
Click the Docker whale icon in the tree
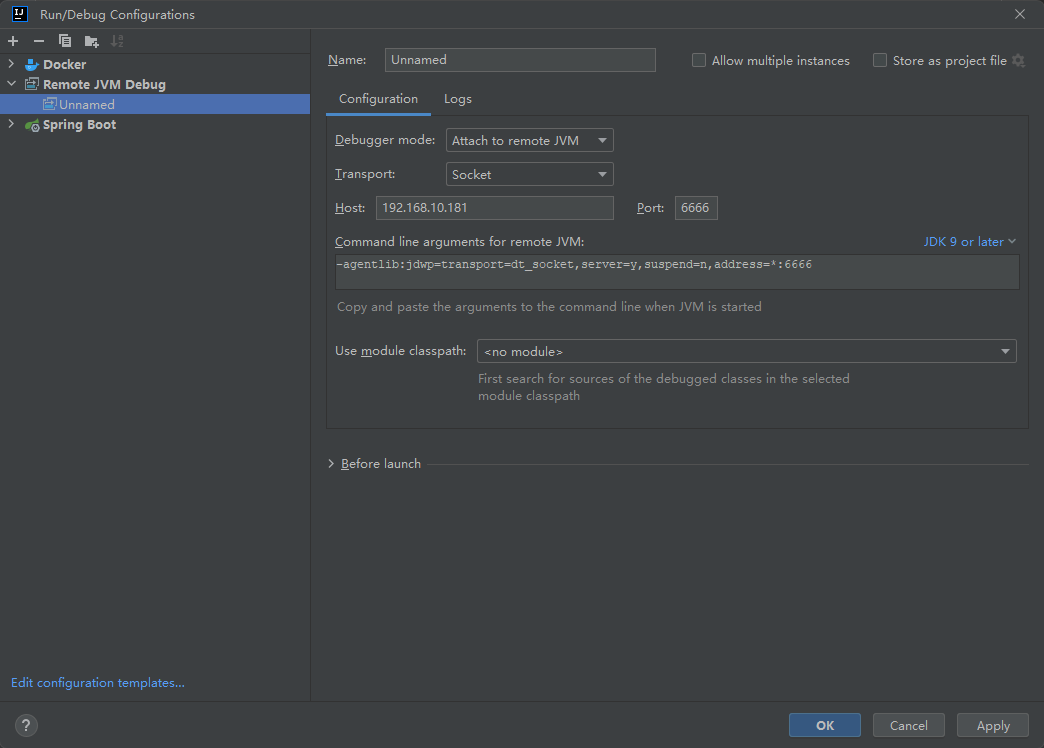click(32, 64)
